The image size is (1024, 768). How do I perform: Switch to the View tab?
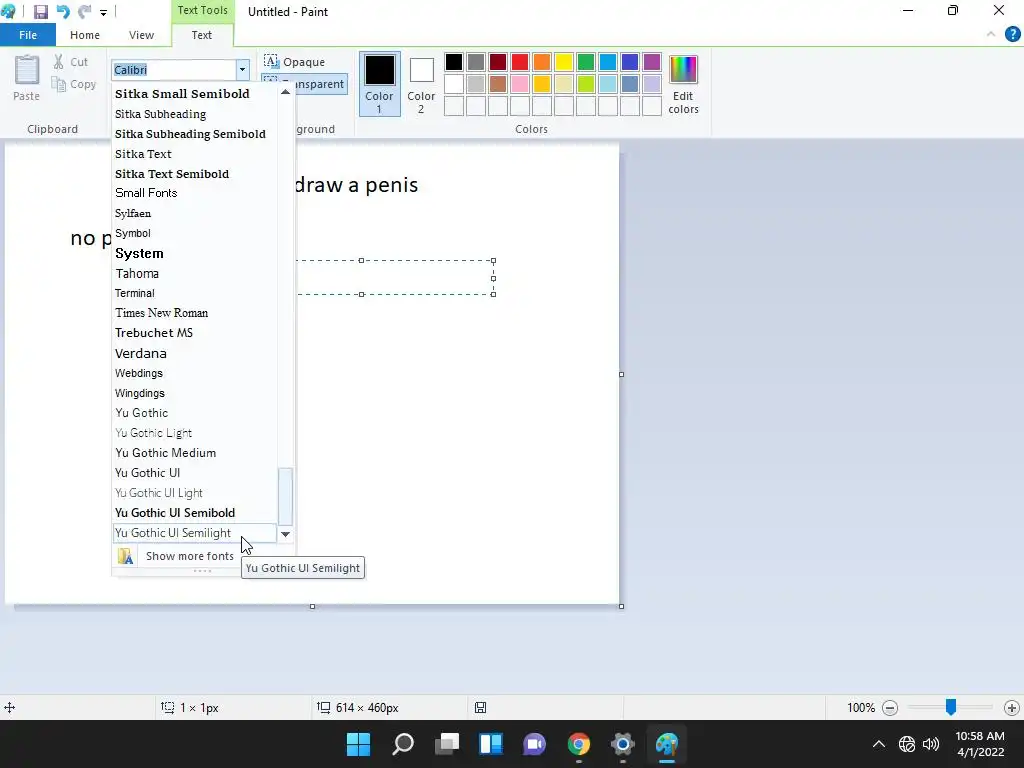point(141,35)
